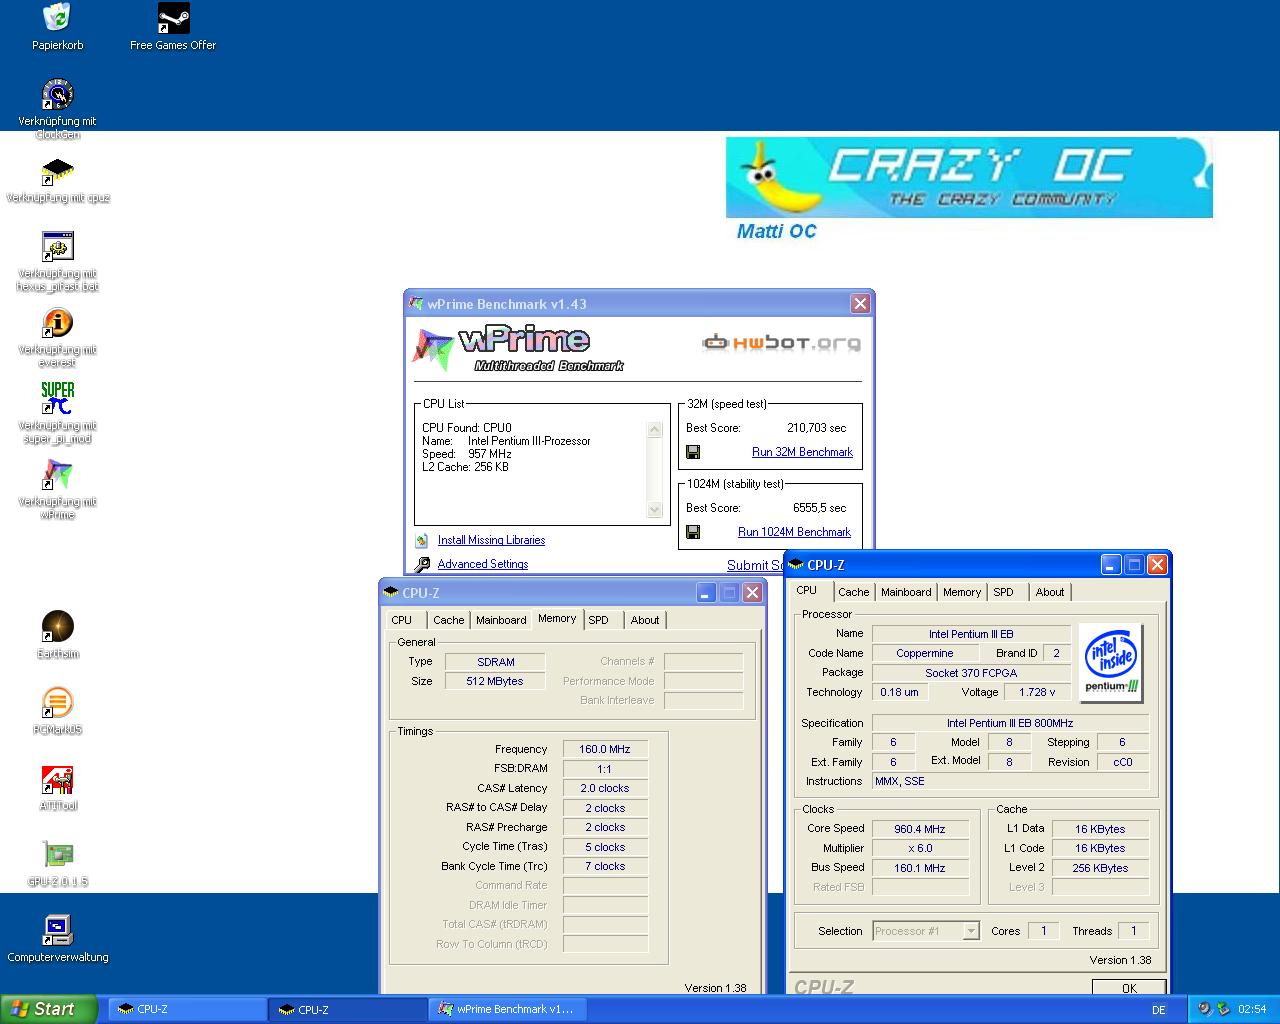Open Cache tab in memory CPU-Z window
Viewport: 1280px width, 1024px height.
449,620
